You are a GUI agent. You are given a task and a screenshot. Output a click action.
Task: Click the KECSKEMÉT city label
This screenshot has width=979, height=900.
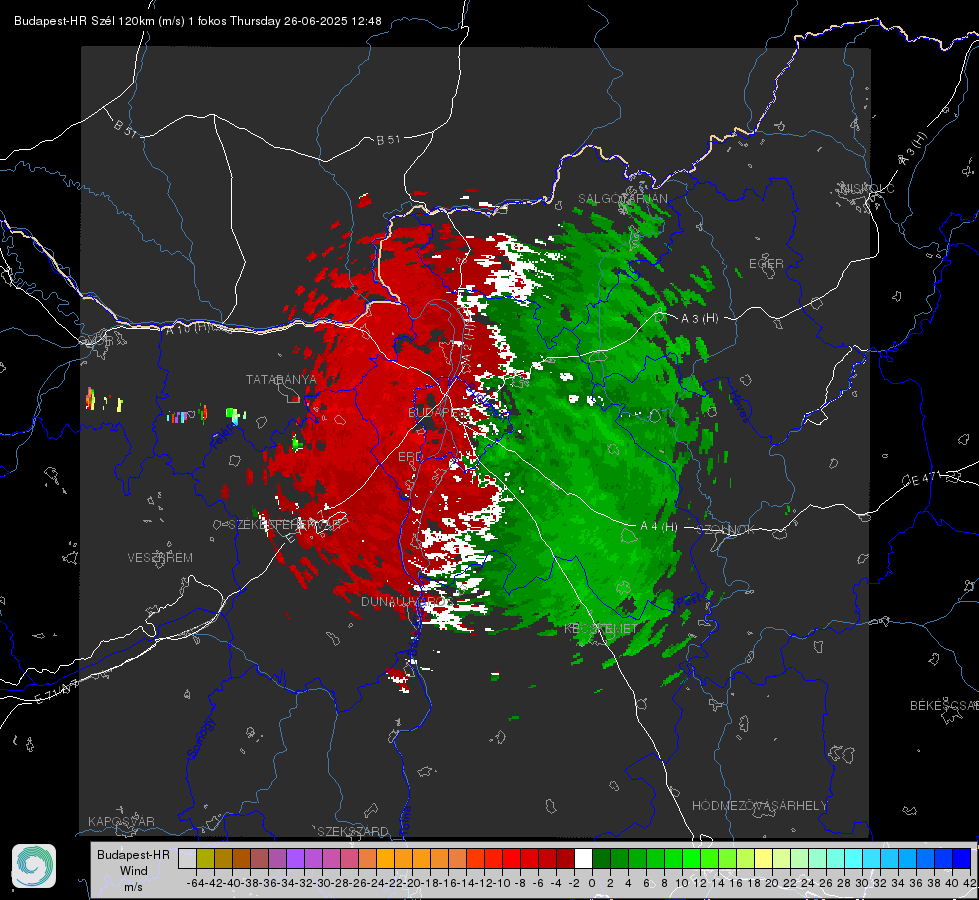[601, 629]
